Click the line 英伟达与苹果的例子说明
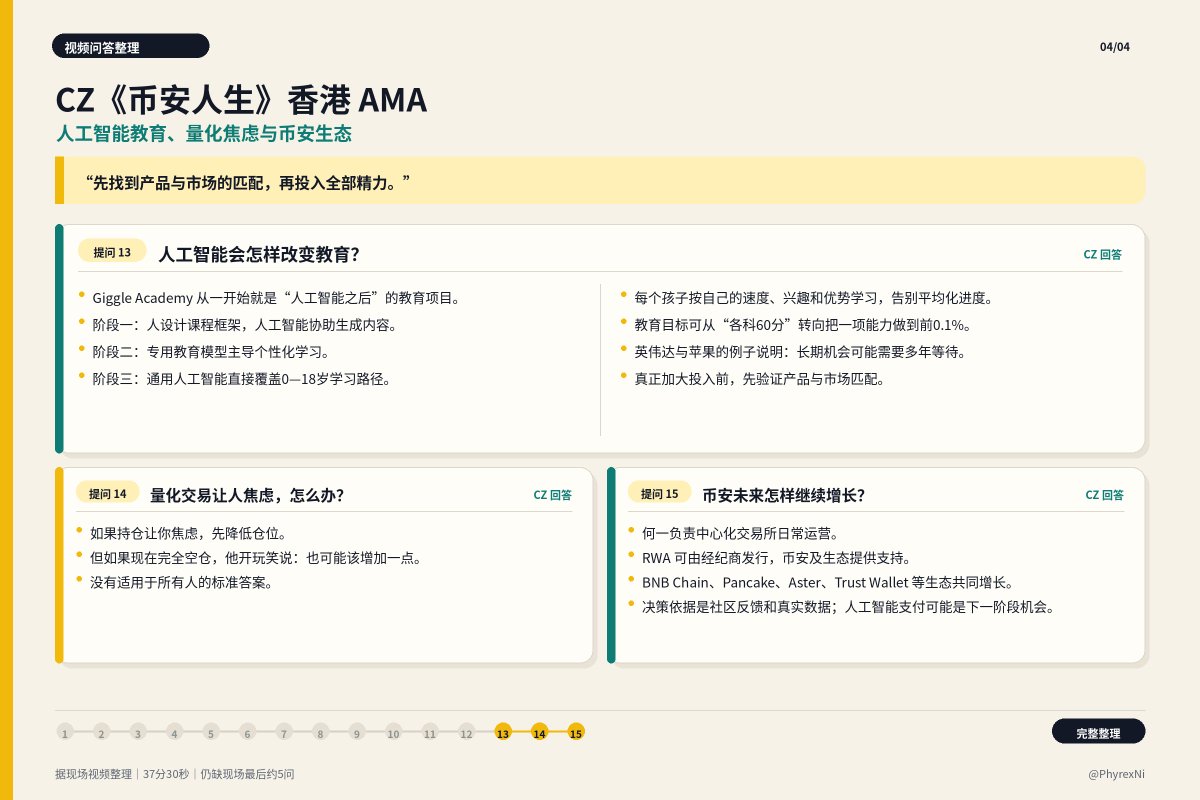The height and width of the screenshot is (800, 1200). tap(799, 352)
